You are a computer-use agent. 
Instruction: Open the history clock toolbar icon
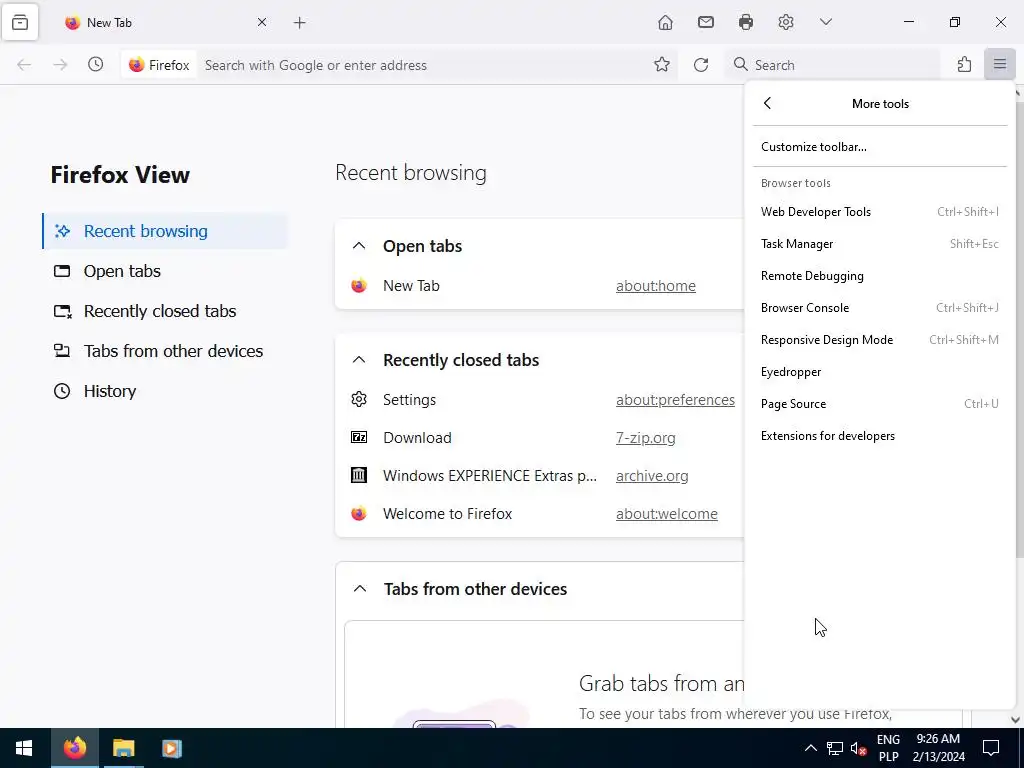click(96, 65)
